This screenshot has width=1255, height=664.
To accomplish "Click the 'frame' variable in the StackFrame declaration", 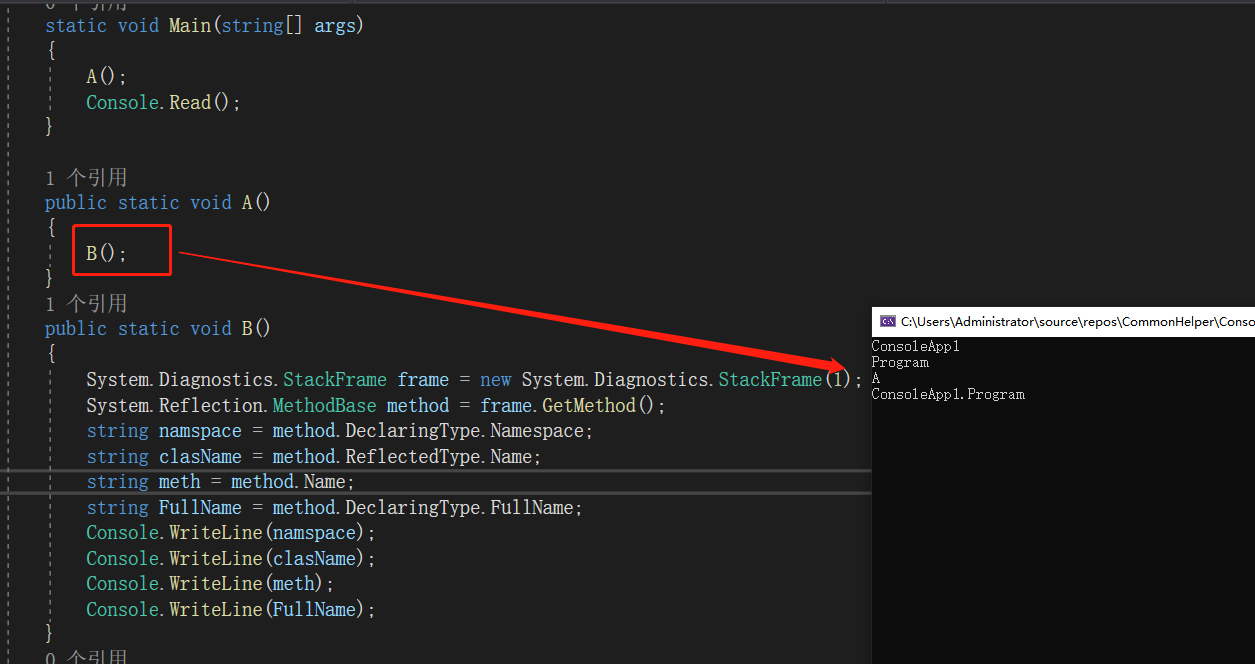I will tap(423, 380).
